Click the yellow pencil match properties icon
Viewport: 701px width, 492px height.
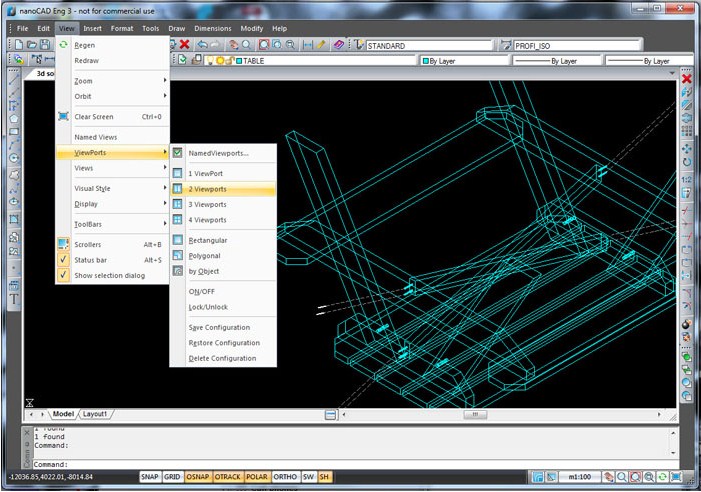tap(321, 44)
